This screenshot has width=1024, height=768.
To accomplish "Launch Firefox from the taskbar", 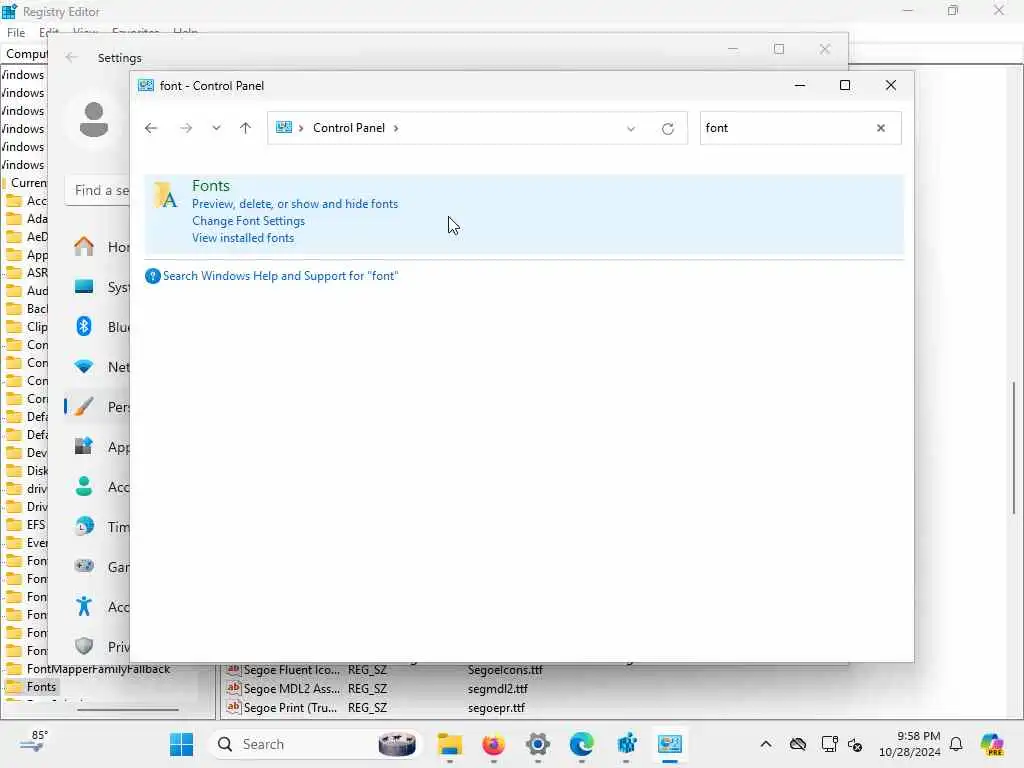I will [x=494, y=744].
